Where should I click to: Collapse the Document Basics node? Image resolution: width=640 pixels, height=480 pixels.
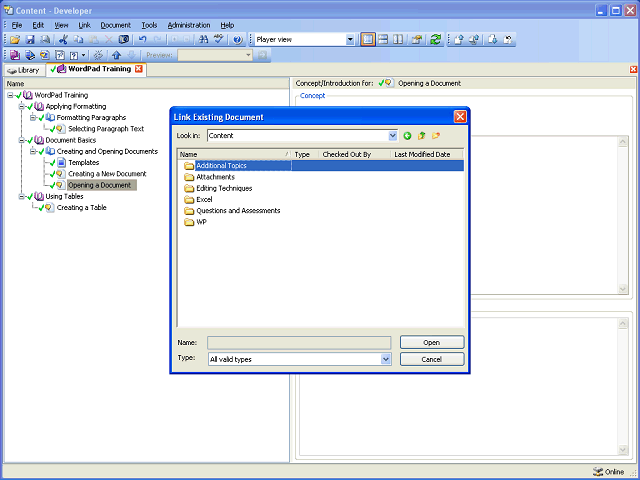[22, 140]
